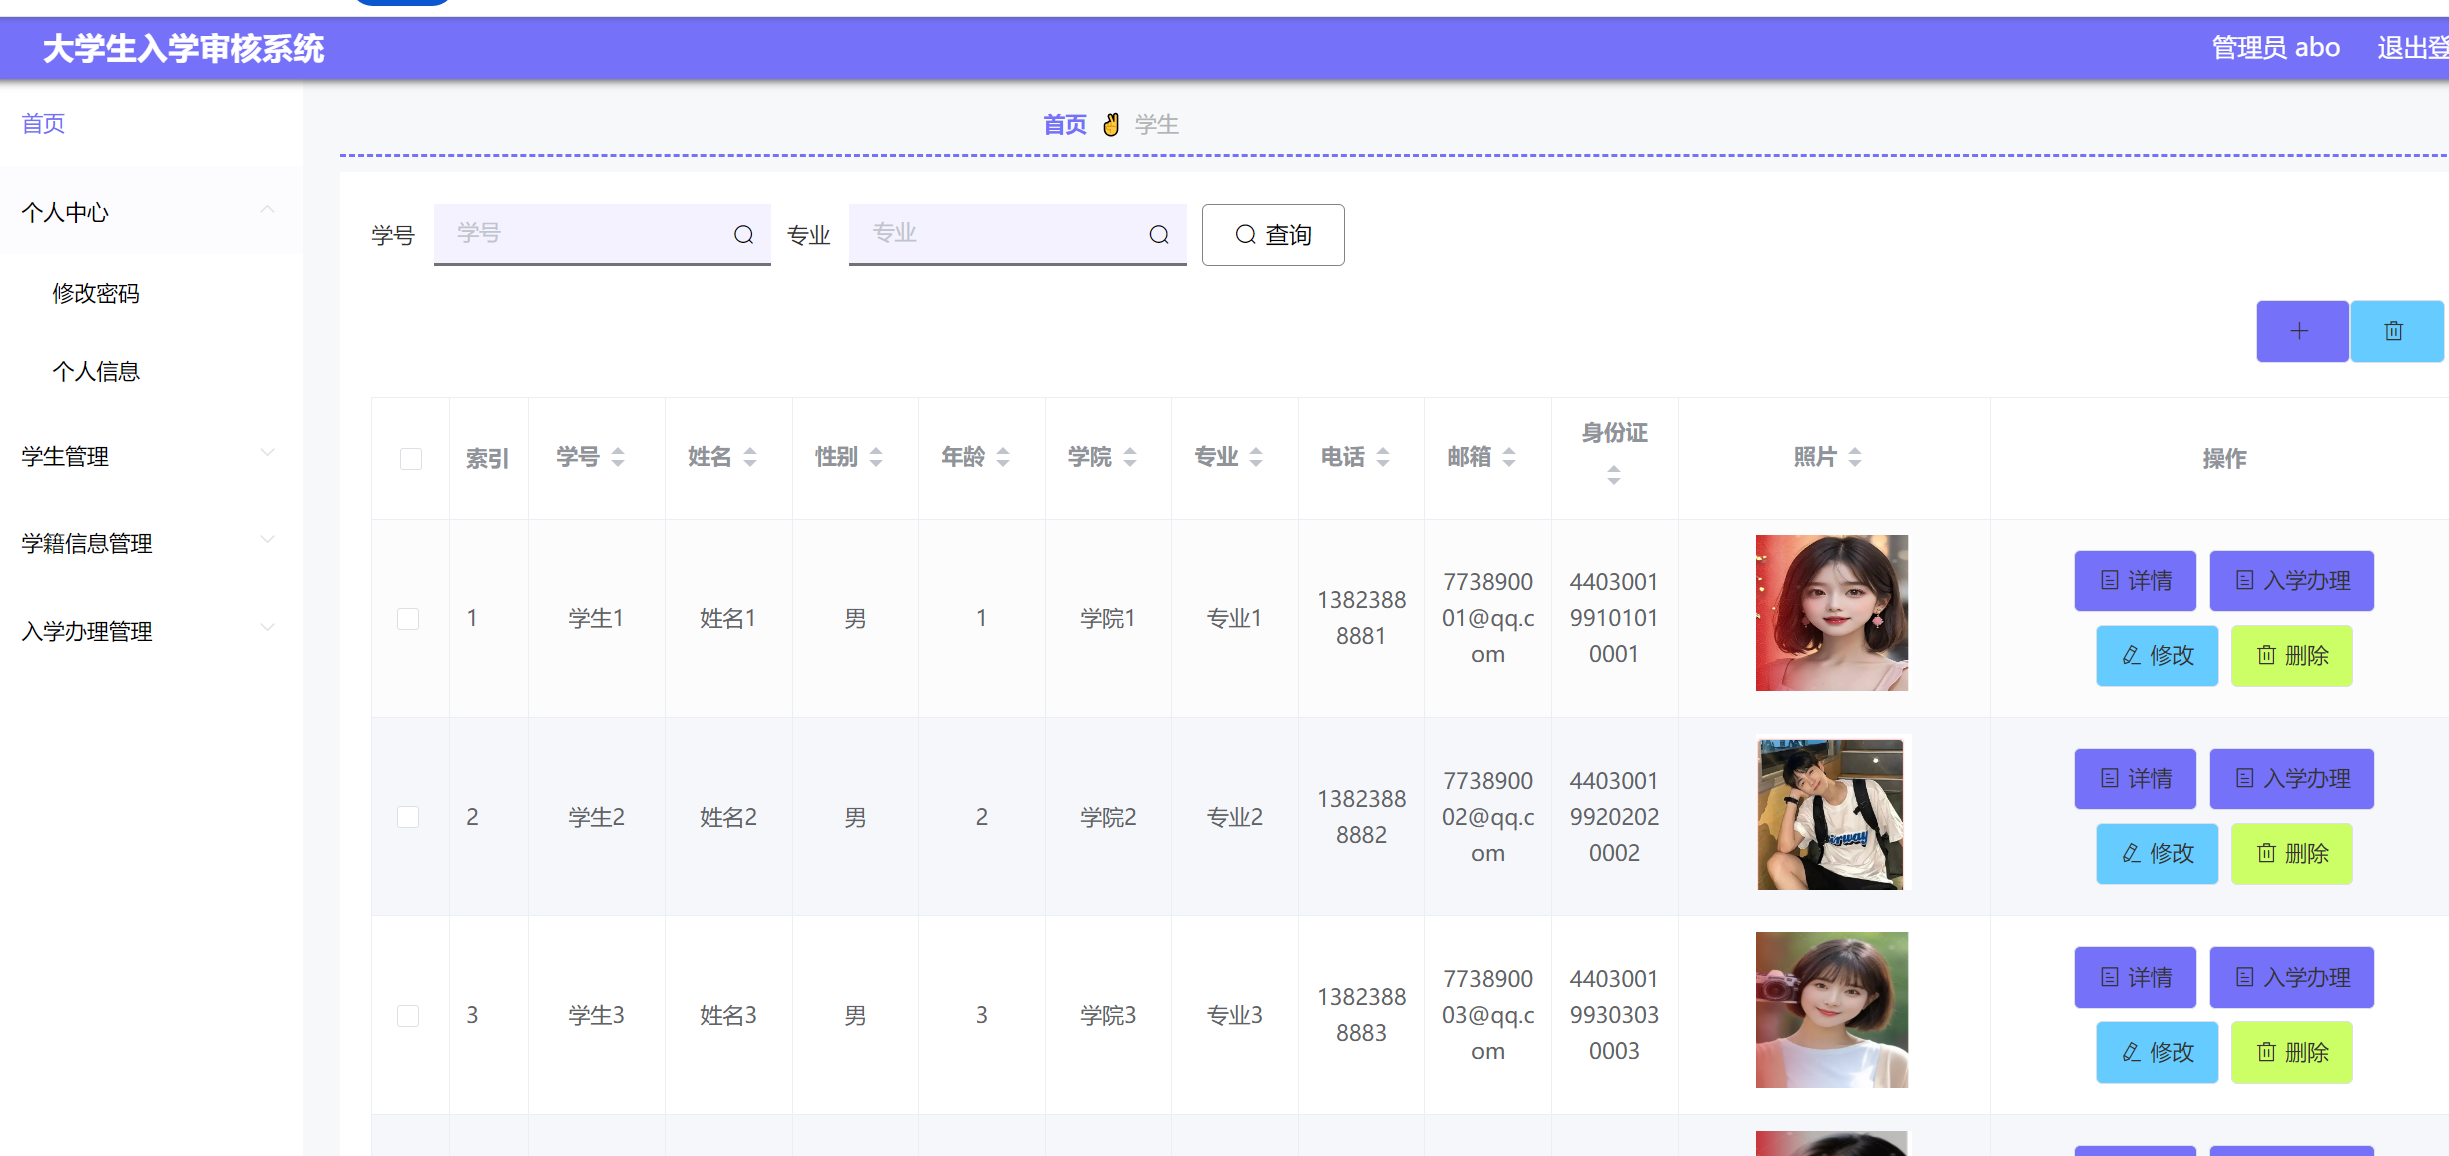The image size is (2449, 1156).
Task: Click 入学办理 button for 学生2
Action: point(2291,779)
